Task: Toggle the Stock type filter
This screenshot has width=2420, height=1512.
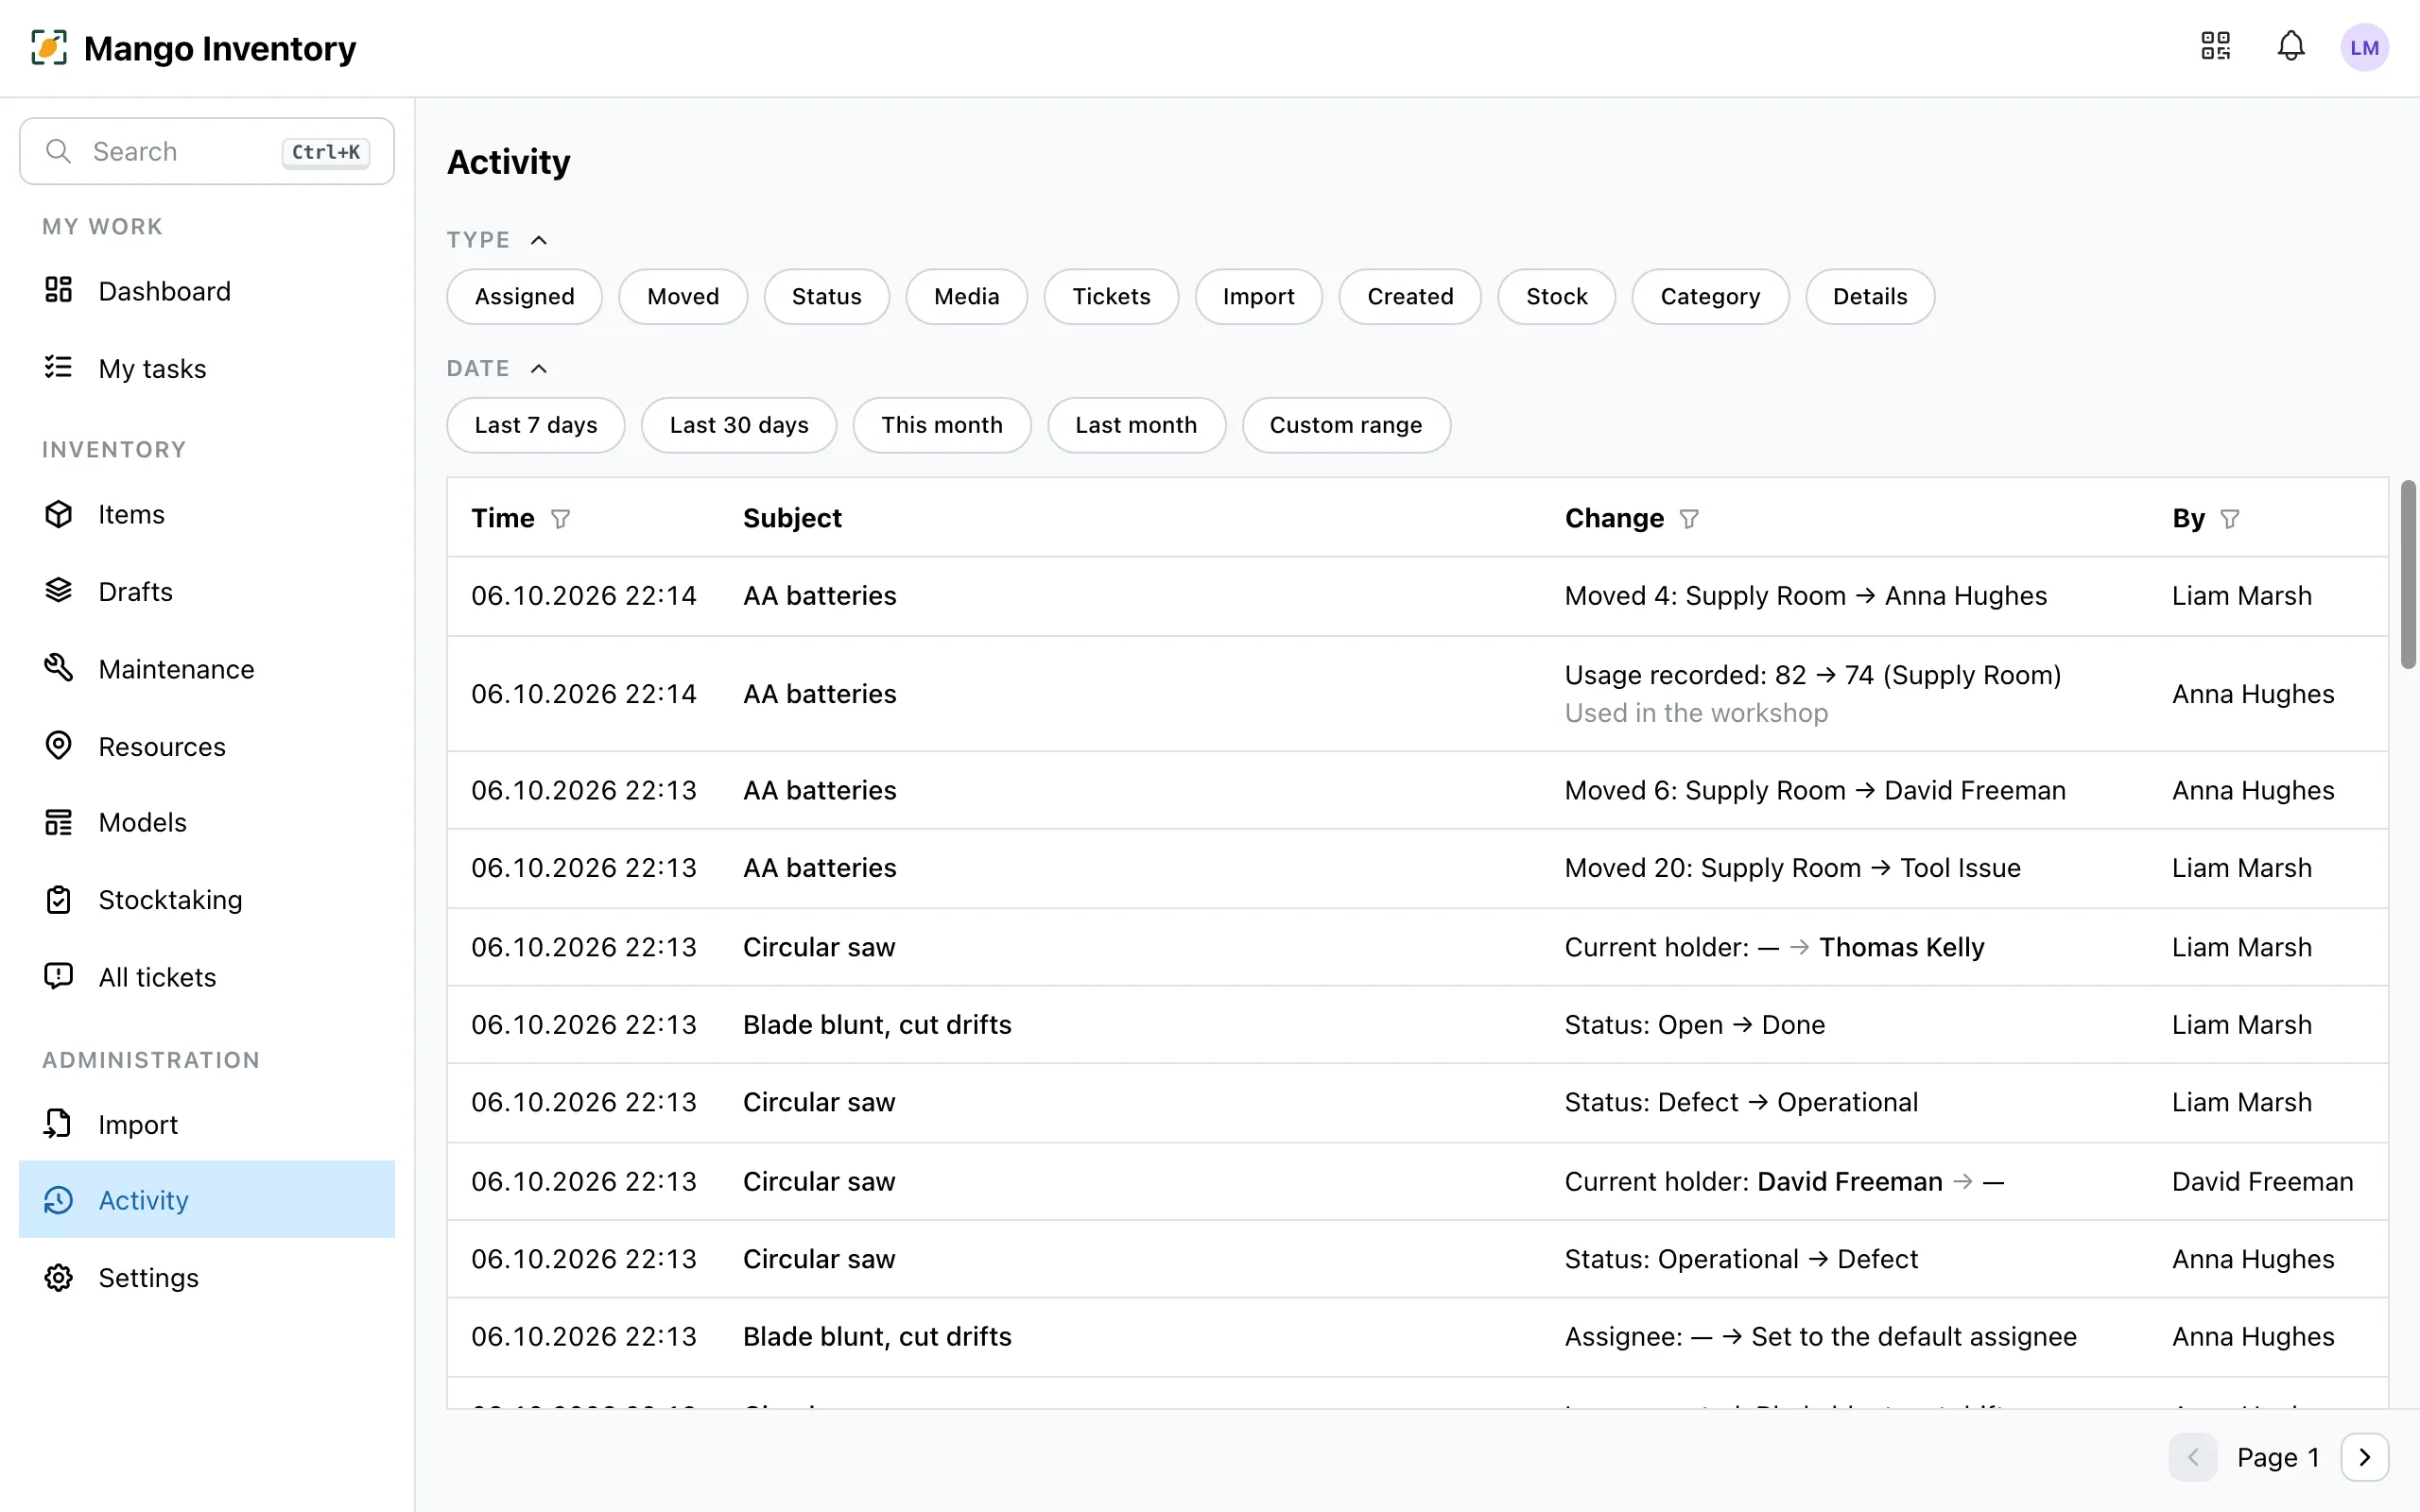Action: (1556, 296)
